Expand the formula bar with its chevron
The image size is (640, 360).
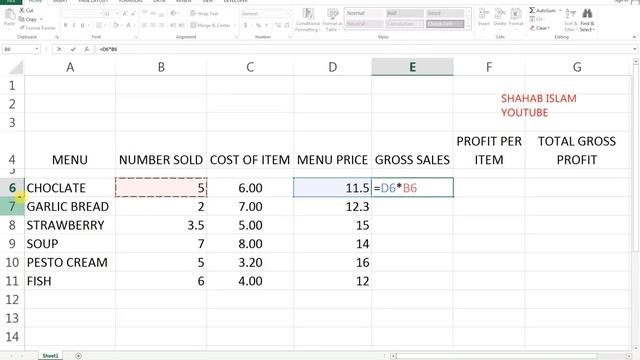click(x=635, y=49)
